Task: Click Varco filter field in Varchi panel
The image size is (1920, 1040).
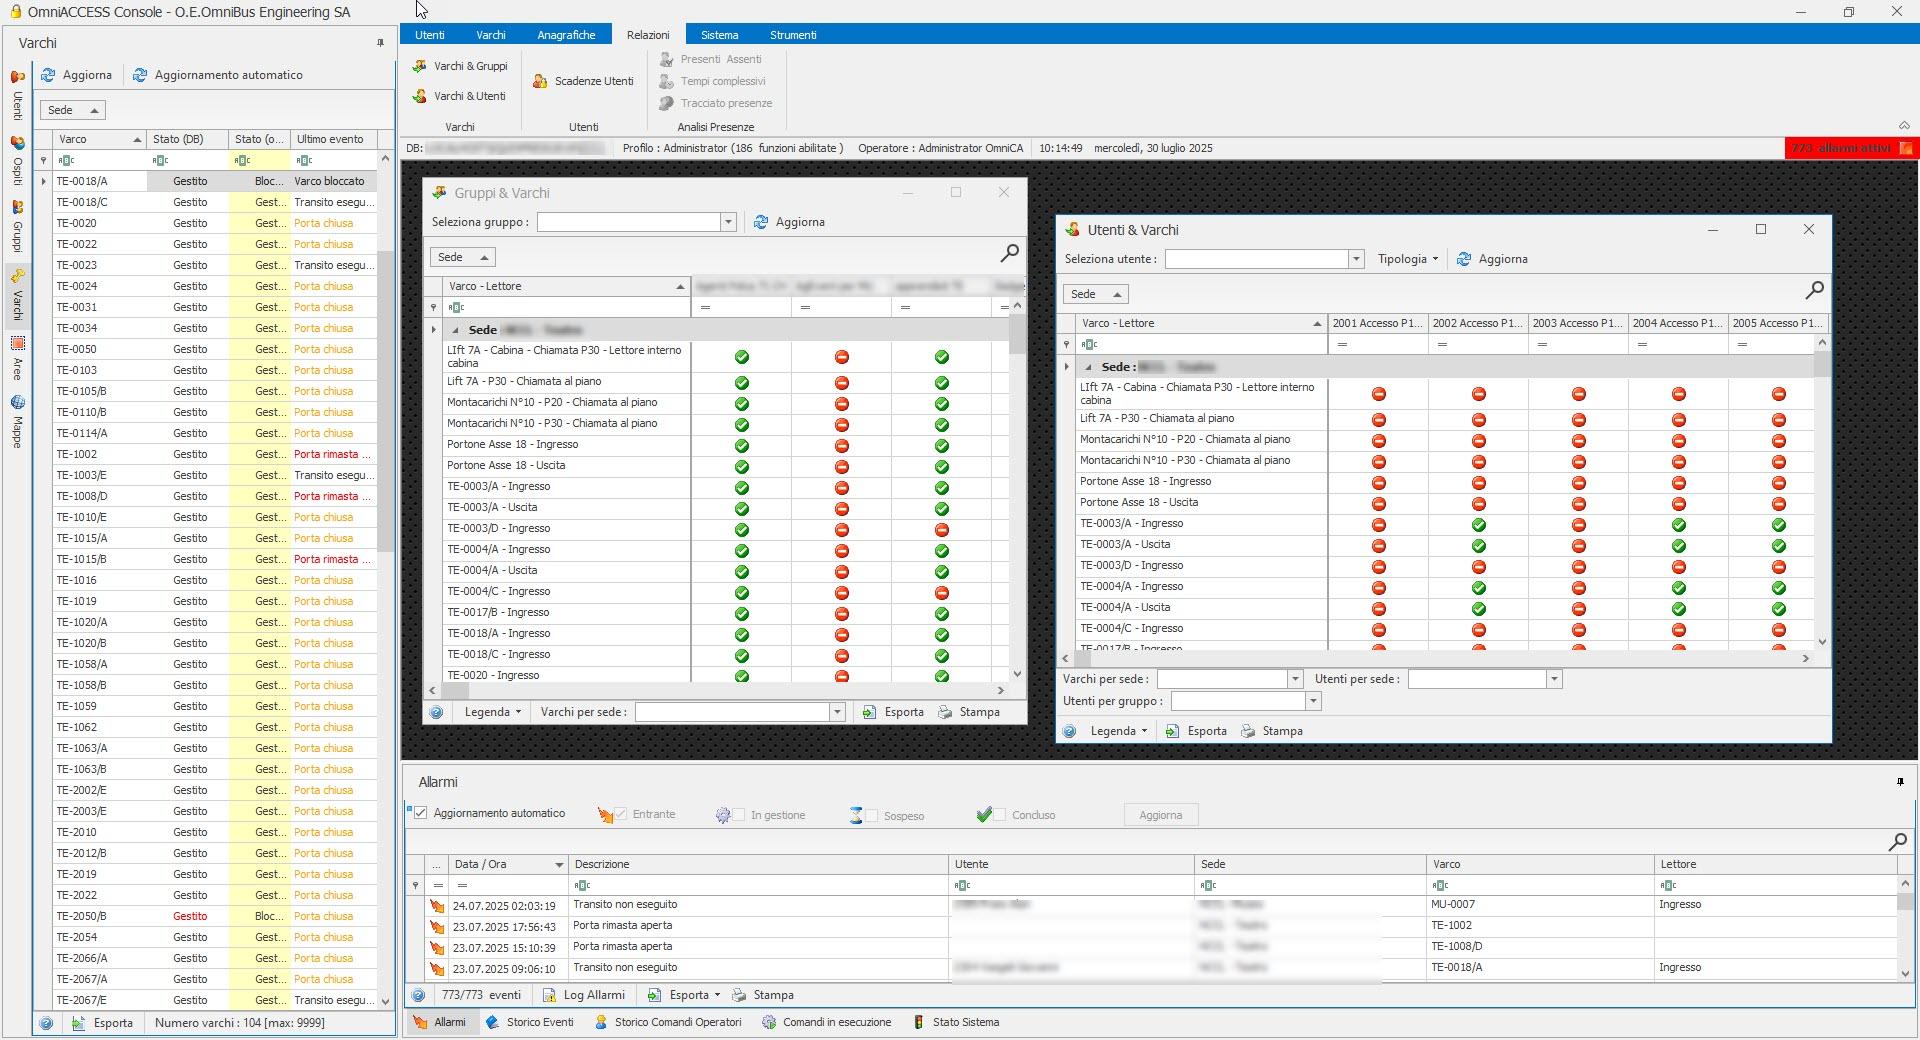Action: (100, 160)
